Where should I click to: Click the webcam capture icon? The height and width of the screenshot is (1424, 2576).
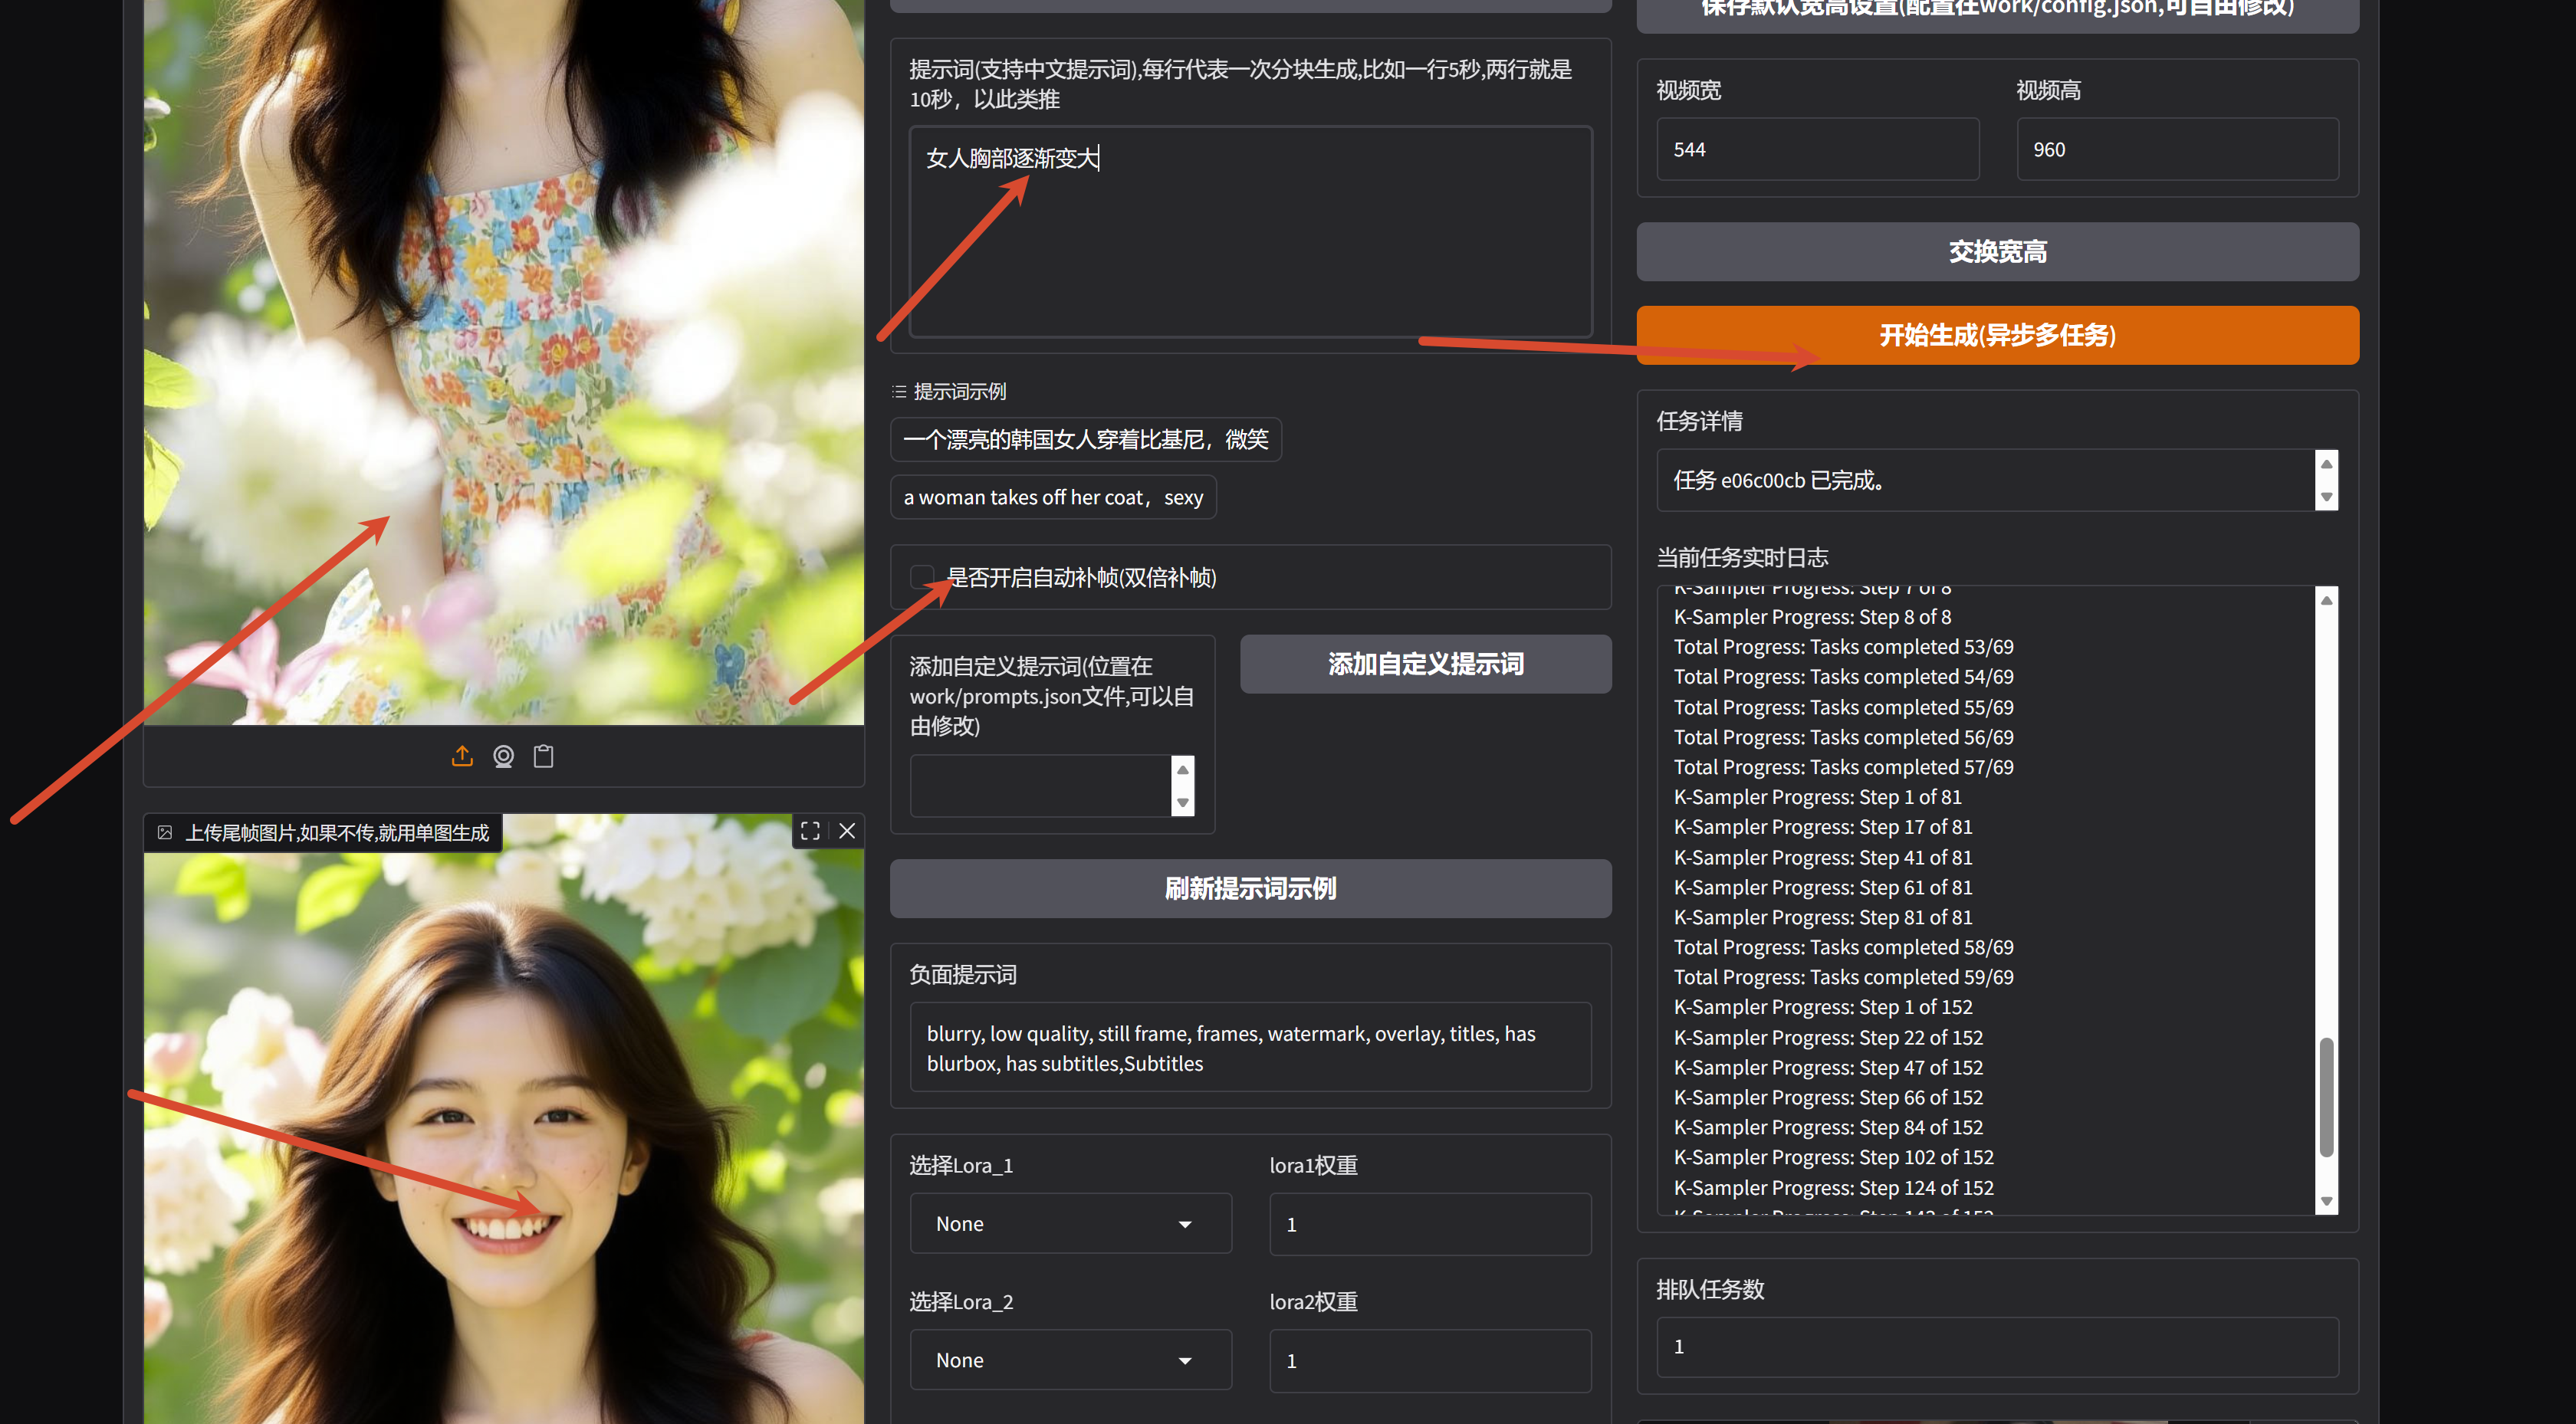coord(503,757)
